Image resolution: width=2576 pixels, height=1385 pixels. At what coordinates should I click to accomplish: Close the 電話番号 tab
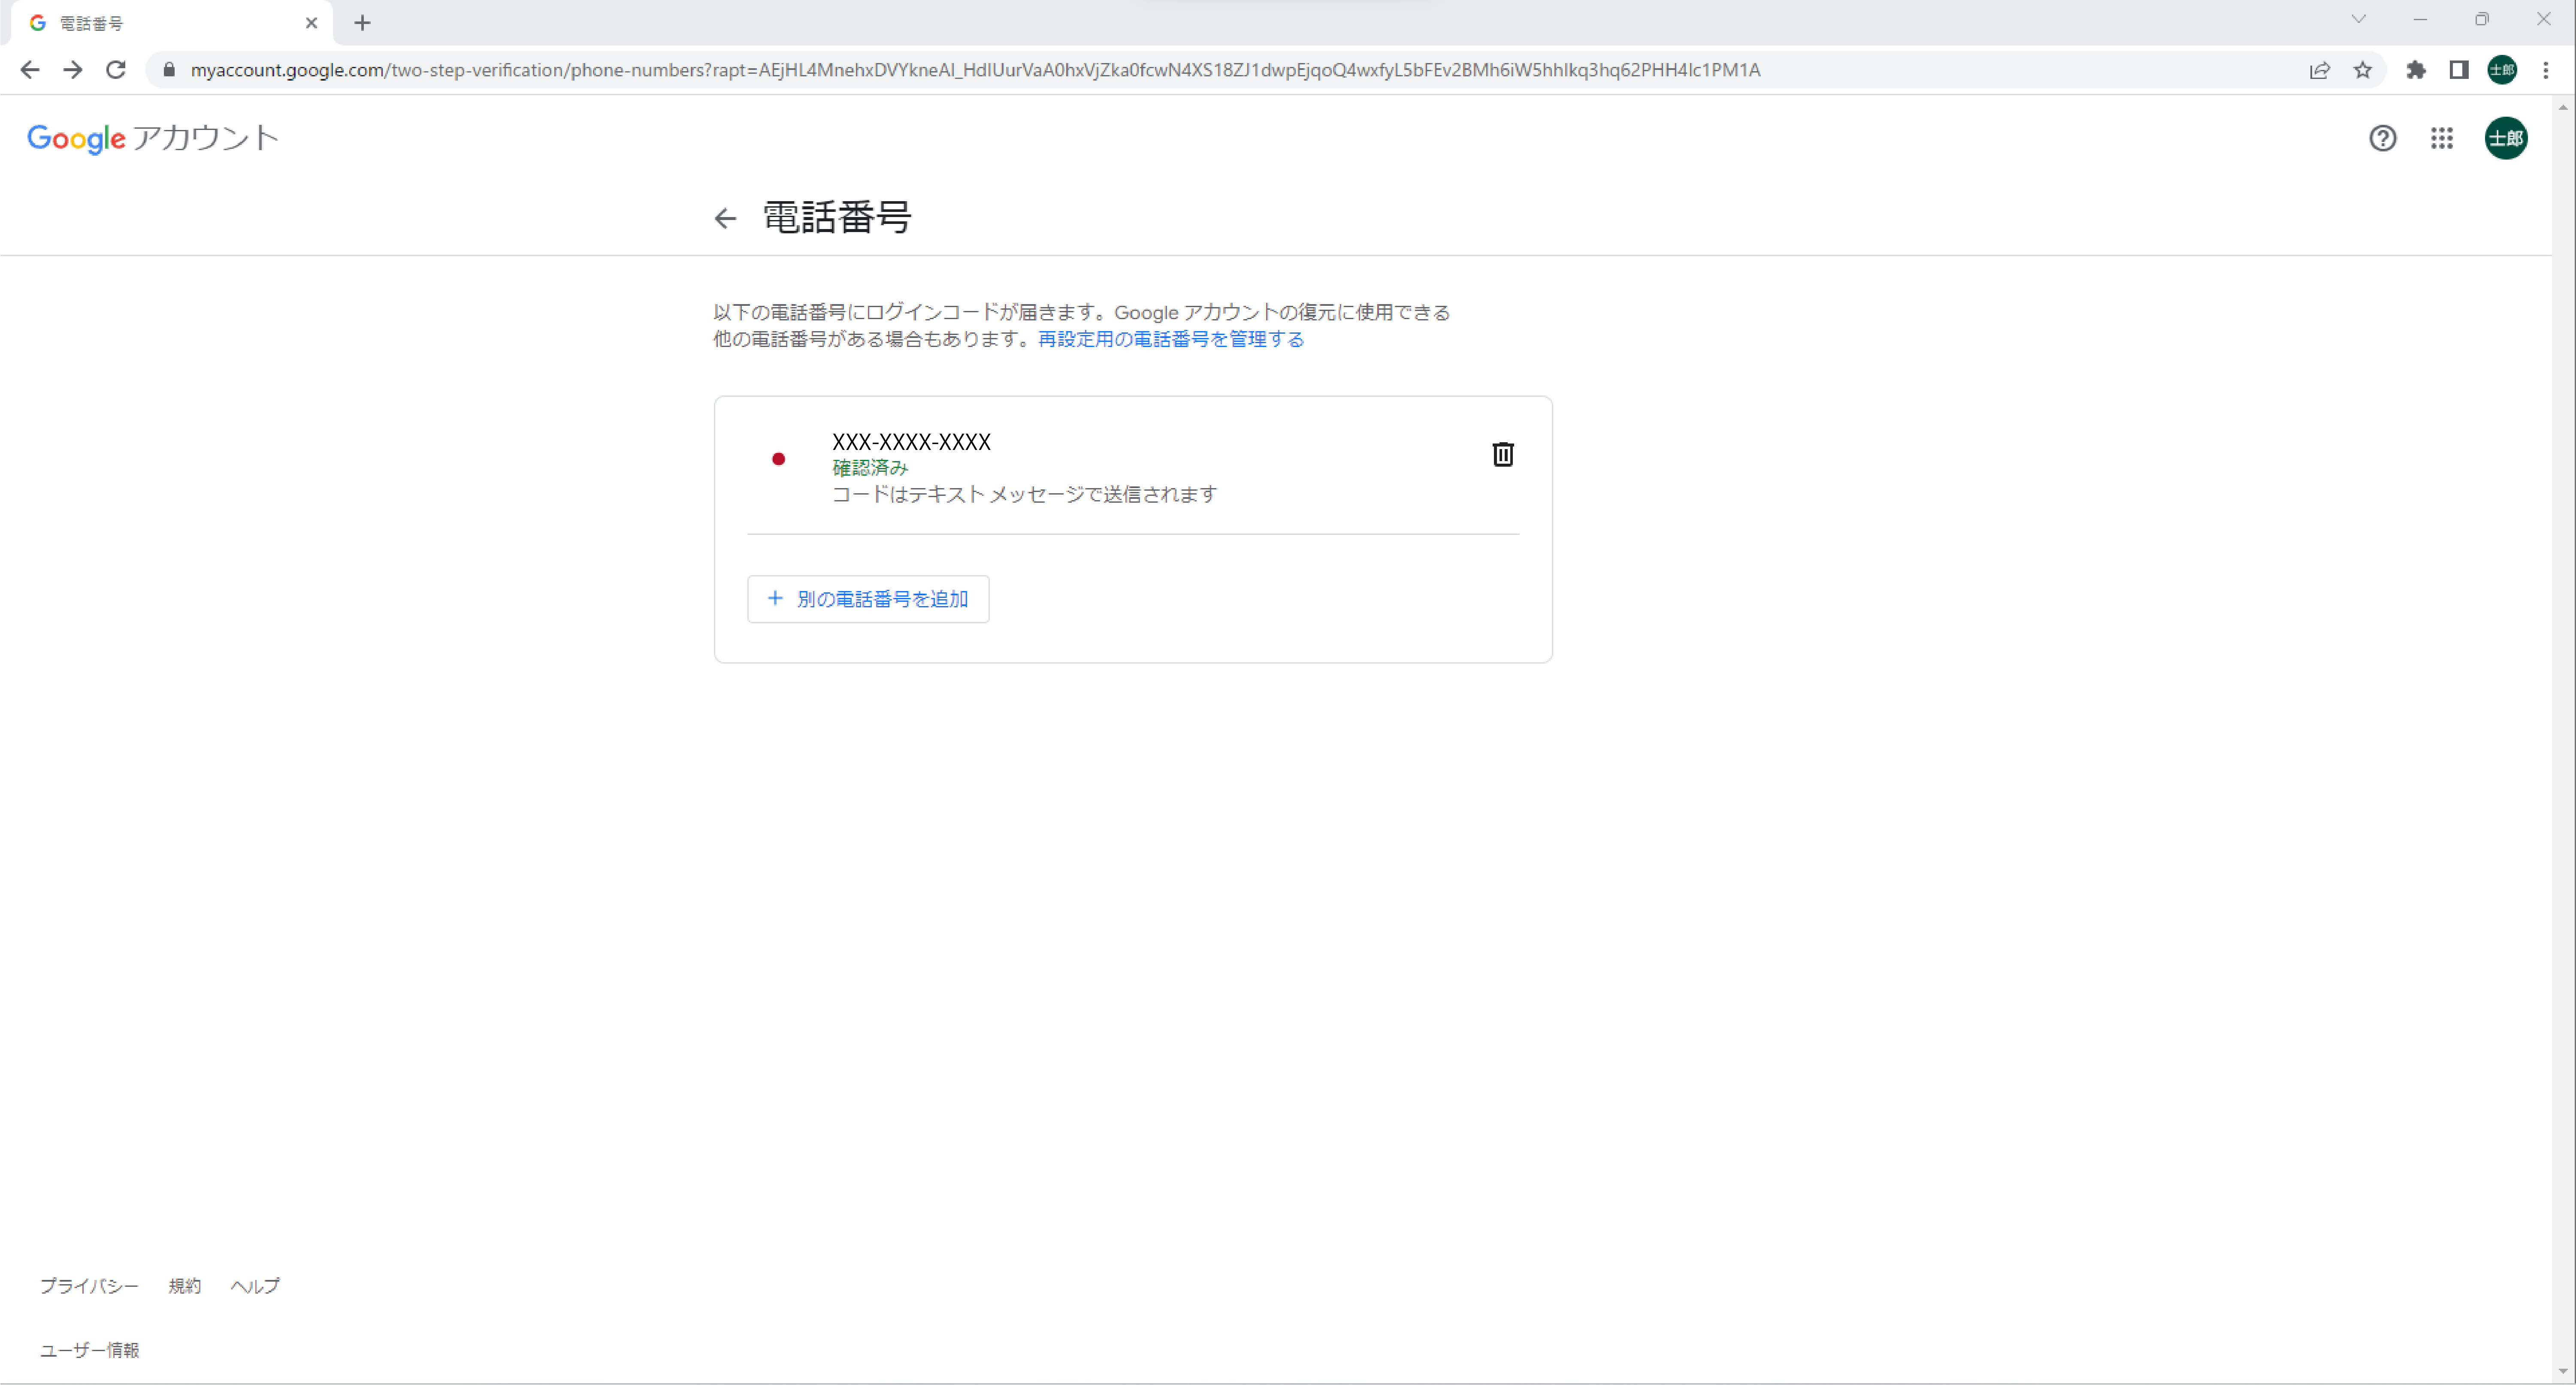[x=311, y=23]
